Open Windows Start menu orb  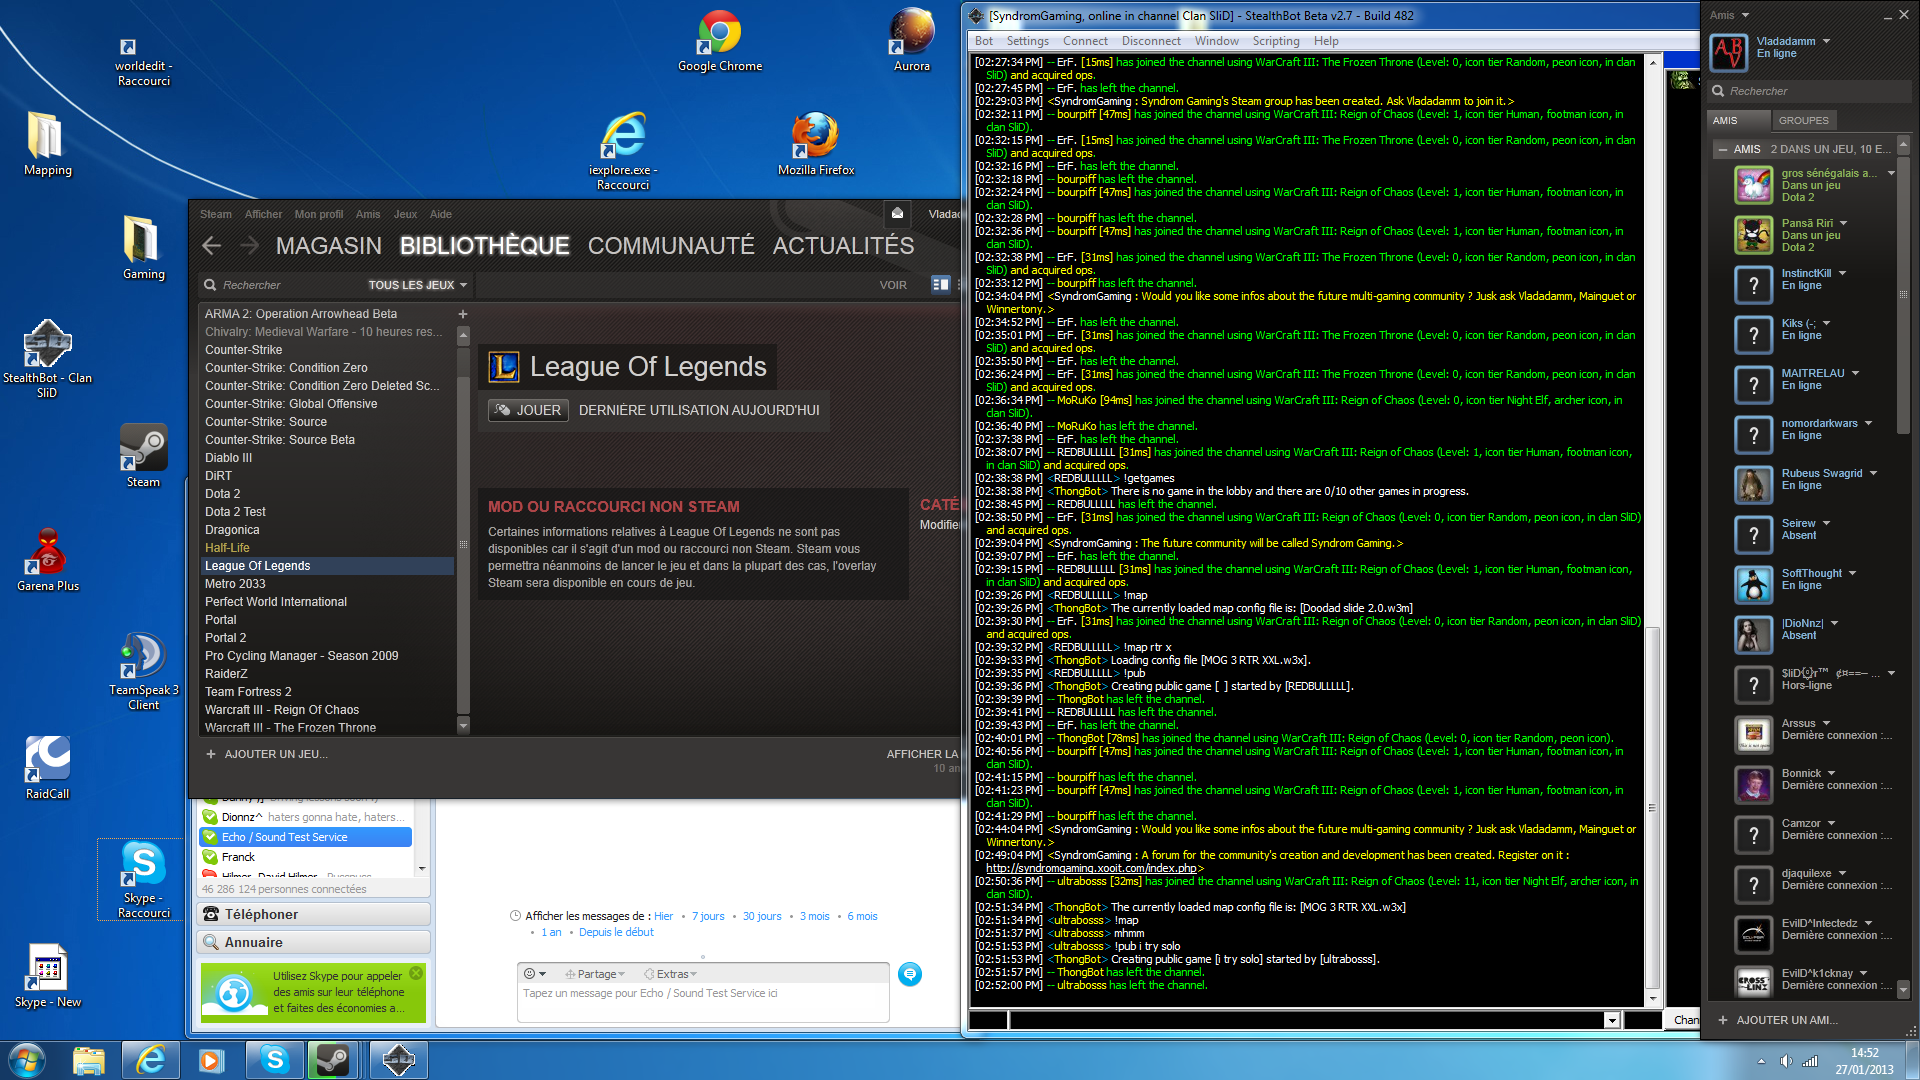[x=27, y=1060]
